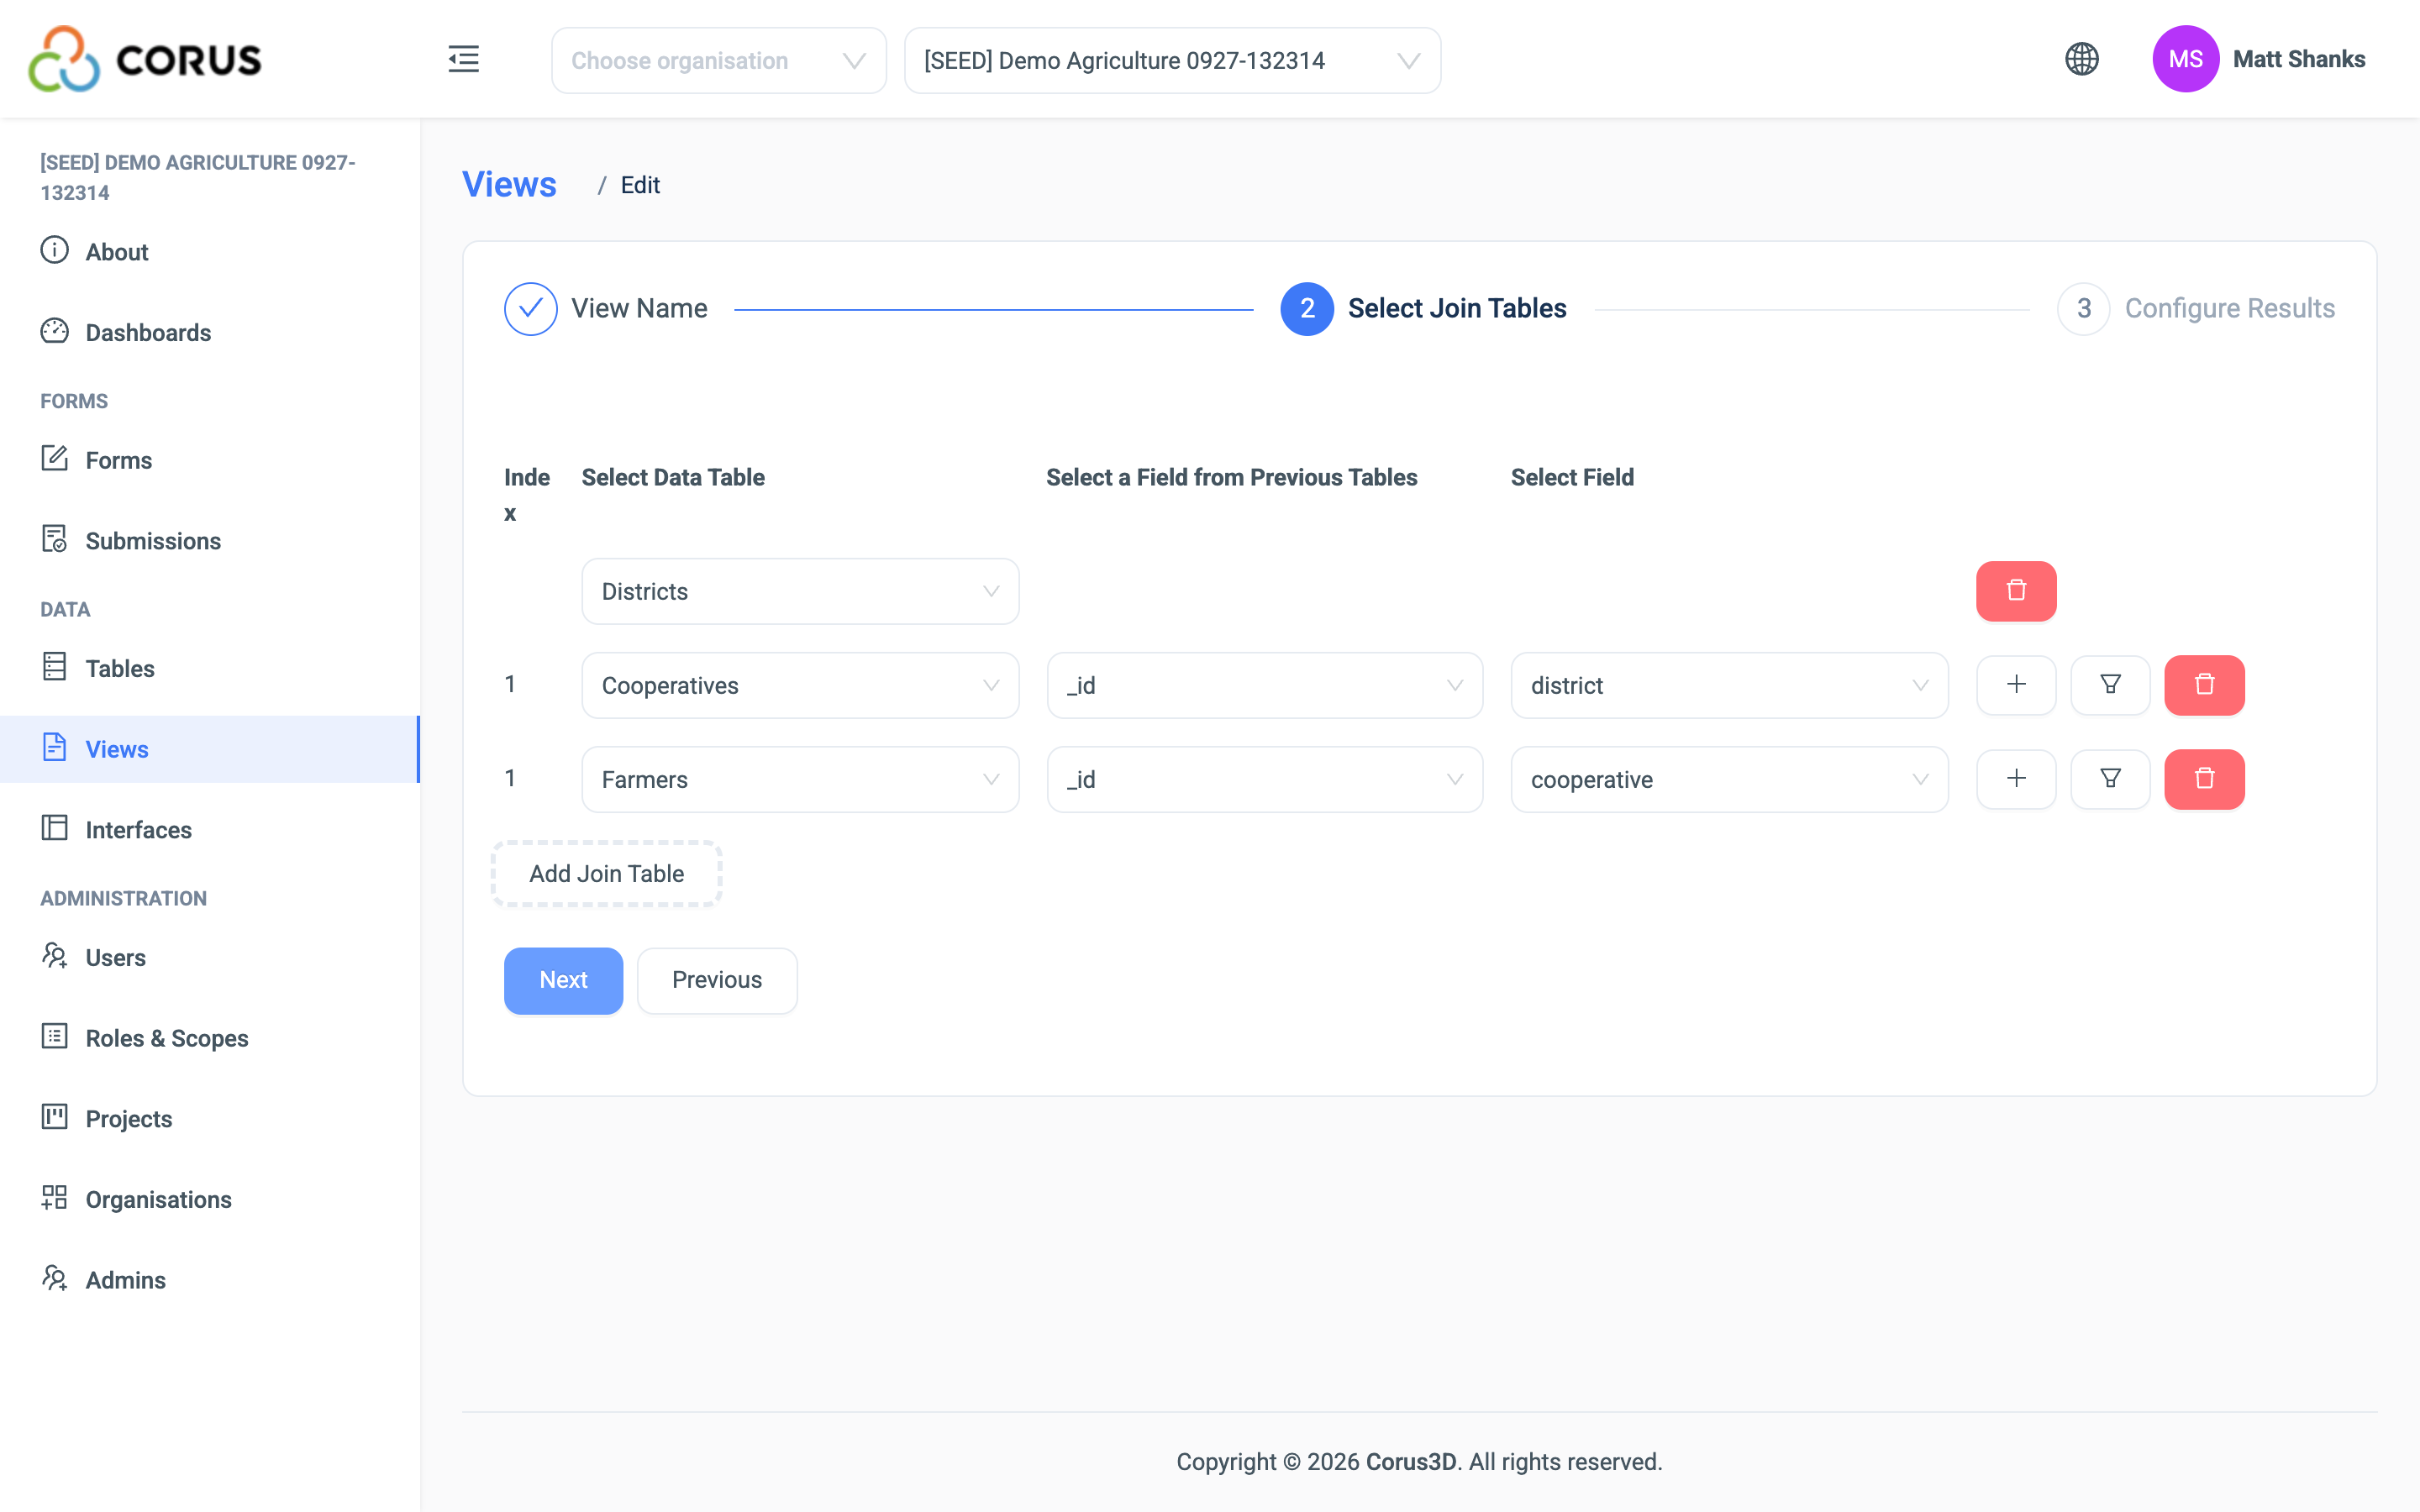Expand the Farmers data table dropdown
The image size is (2420, 1512).
800,779
